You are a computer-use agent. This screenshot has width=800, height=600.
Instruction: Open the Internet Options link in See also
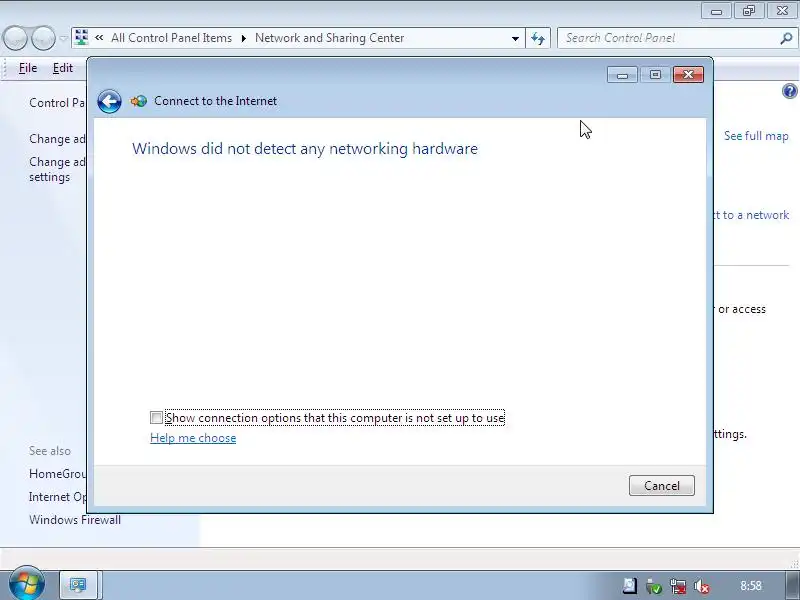(x=57, y=496)
